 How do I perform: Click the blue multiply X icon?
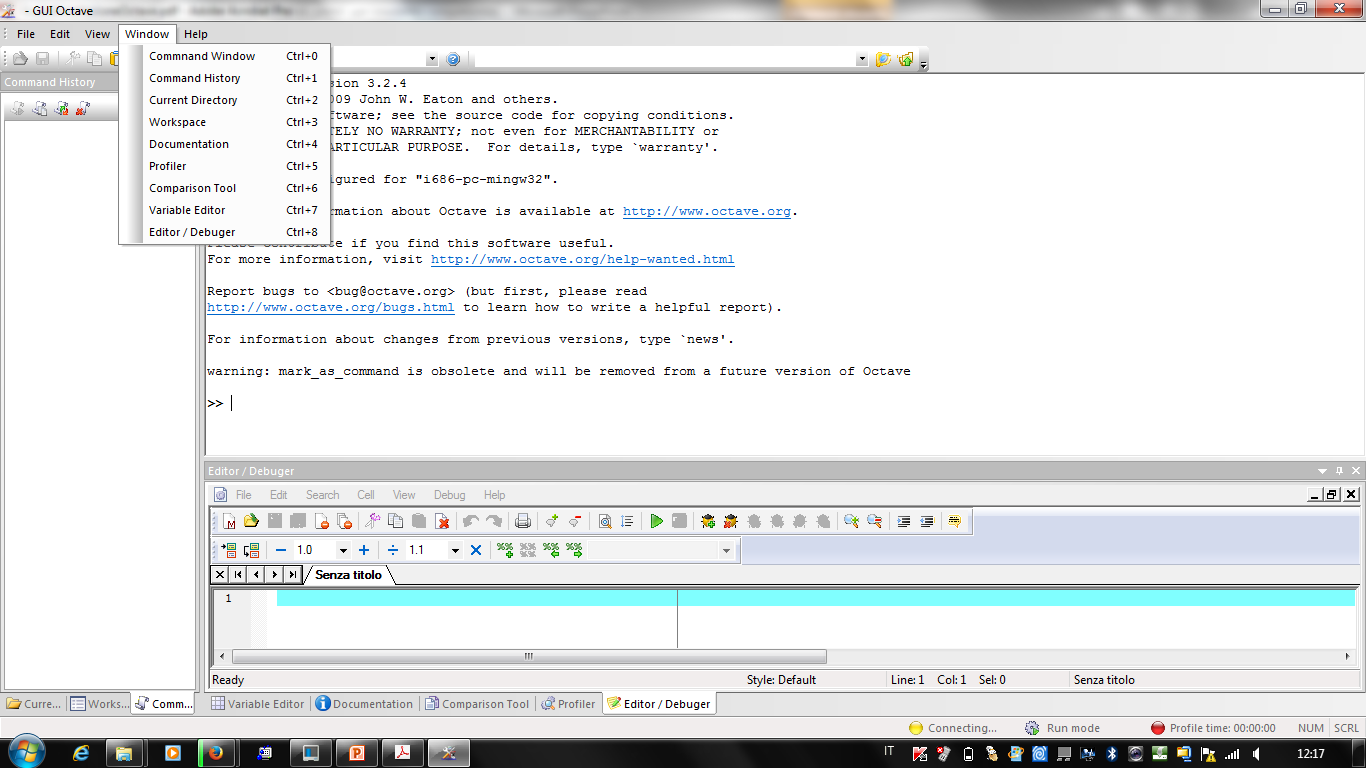(476, 550)
